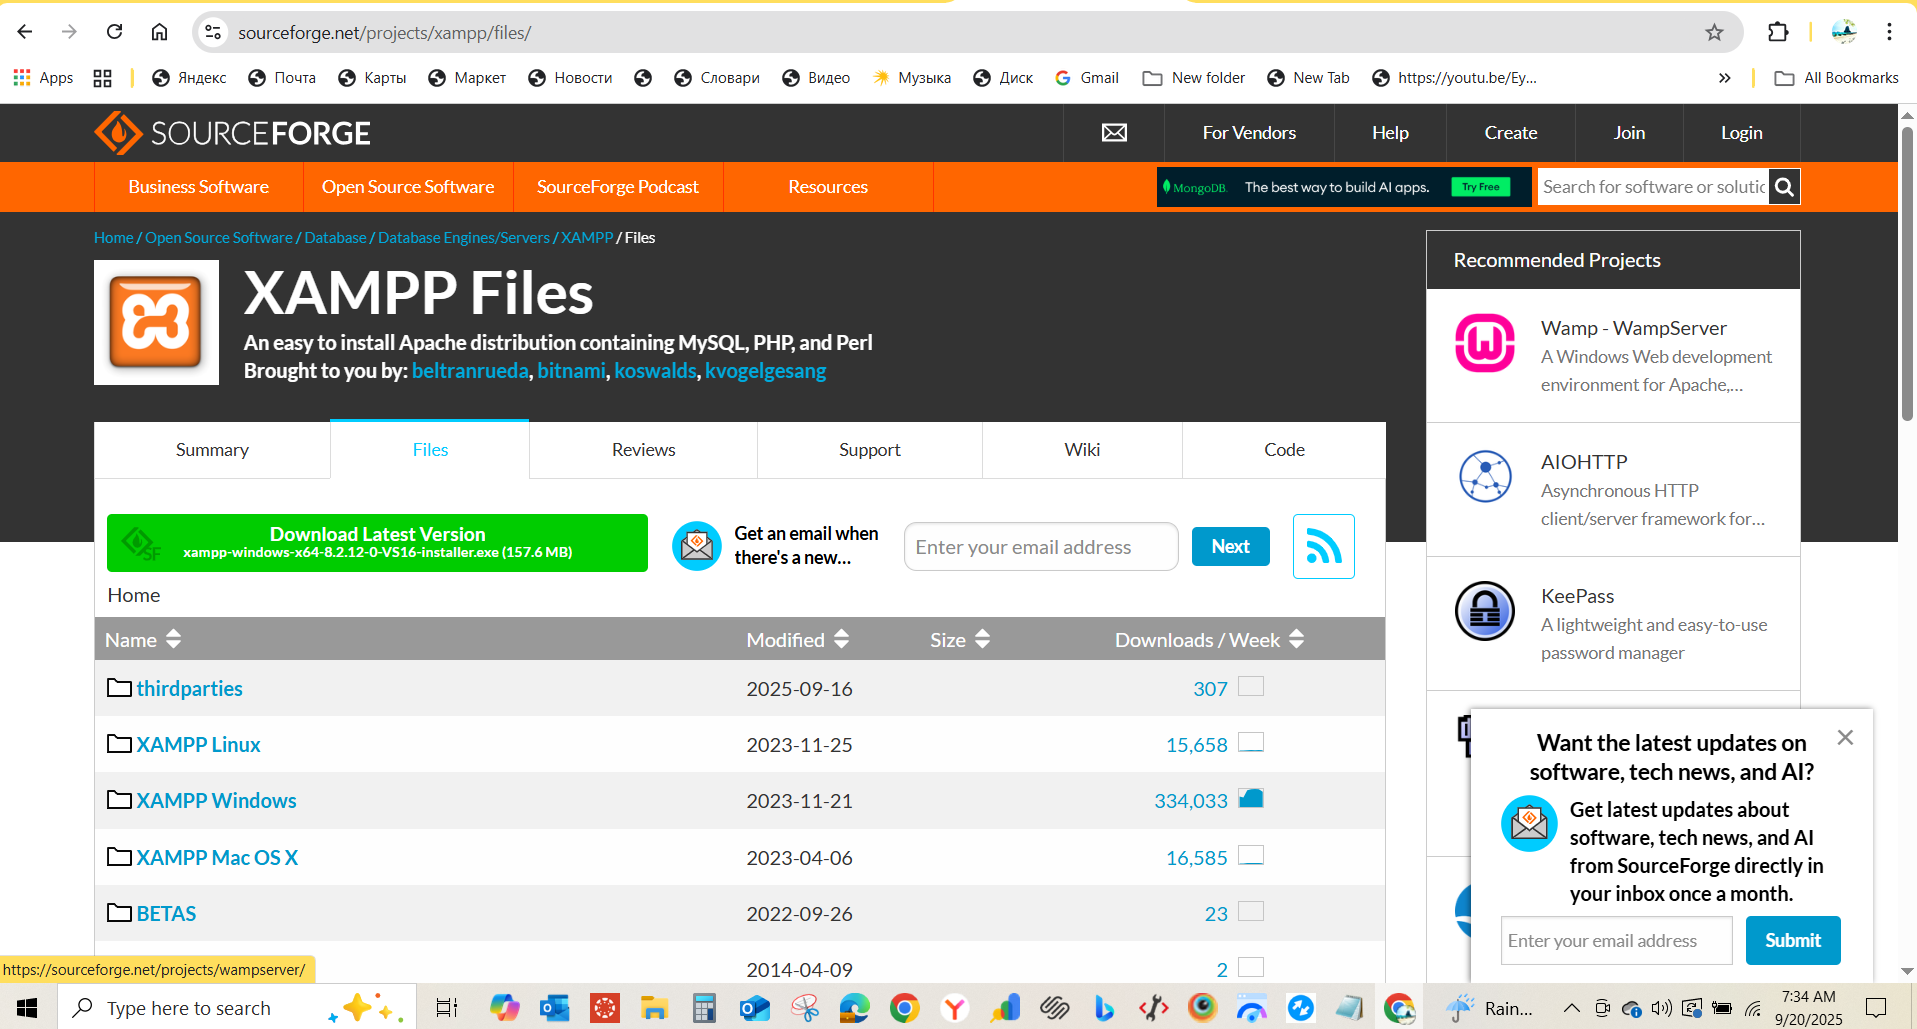
Task: Click the Windows Start button
Action: tap(25, 1007)
